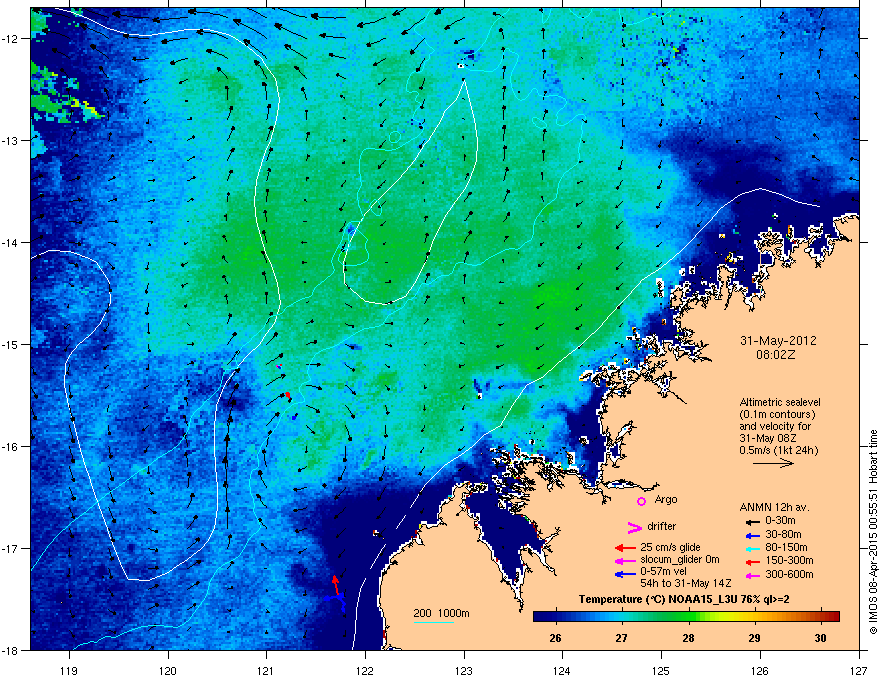Click the Temperature (°C) NOAA15_L3U title
Viewport: 880px width, 680px height.
pos(684,600)
